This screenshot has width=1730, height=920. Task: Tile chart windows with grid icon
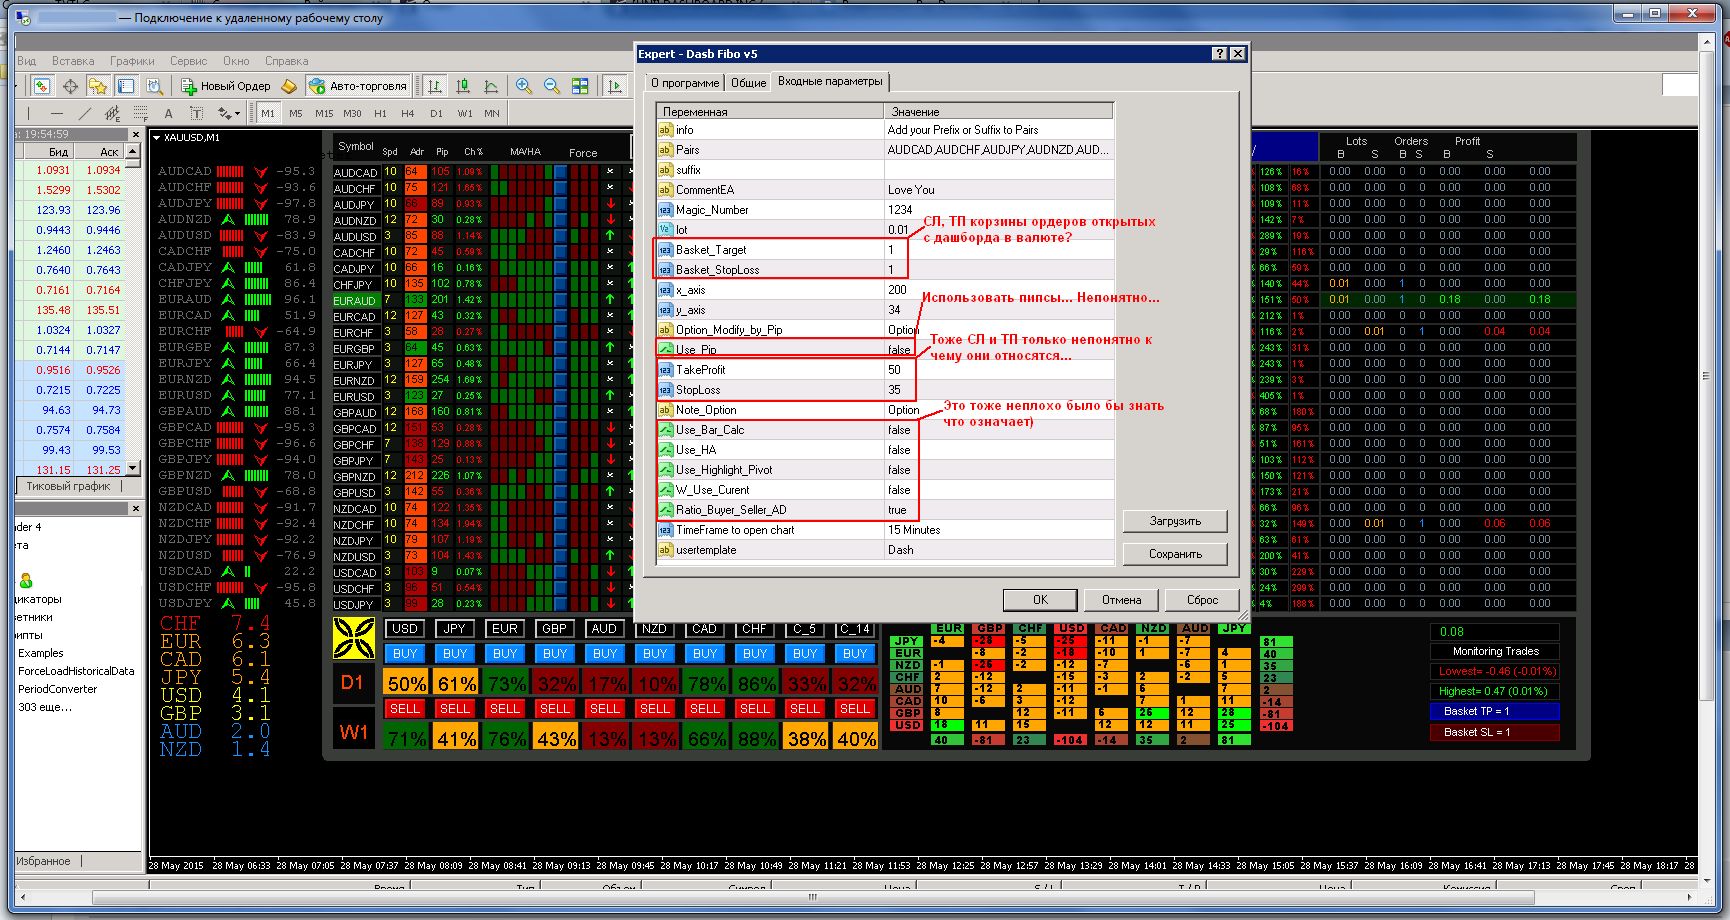pos(580,86)
